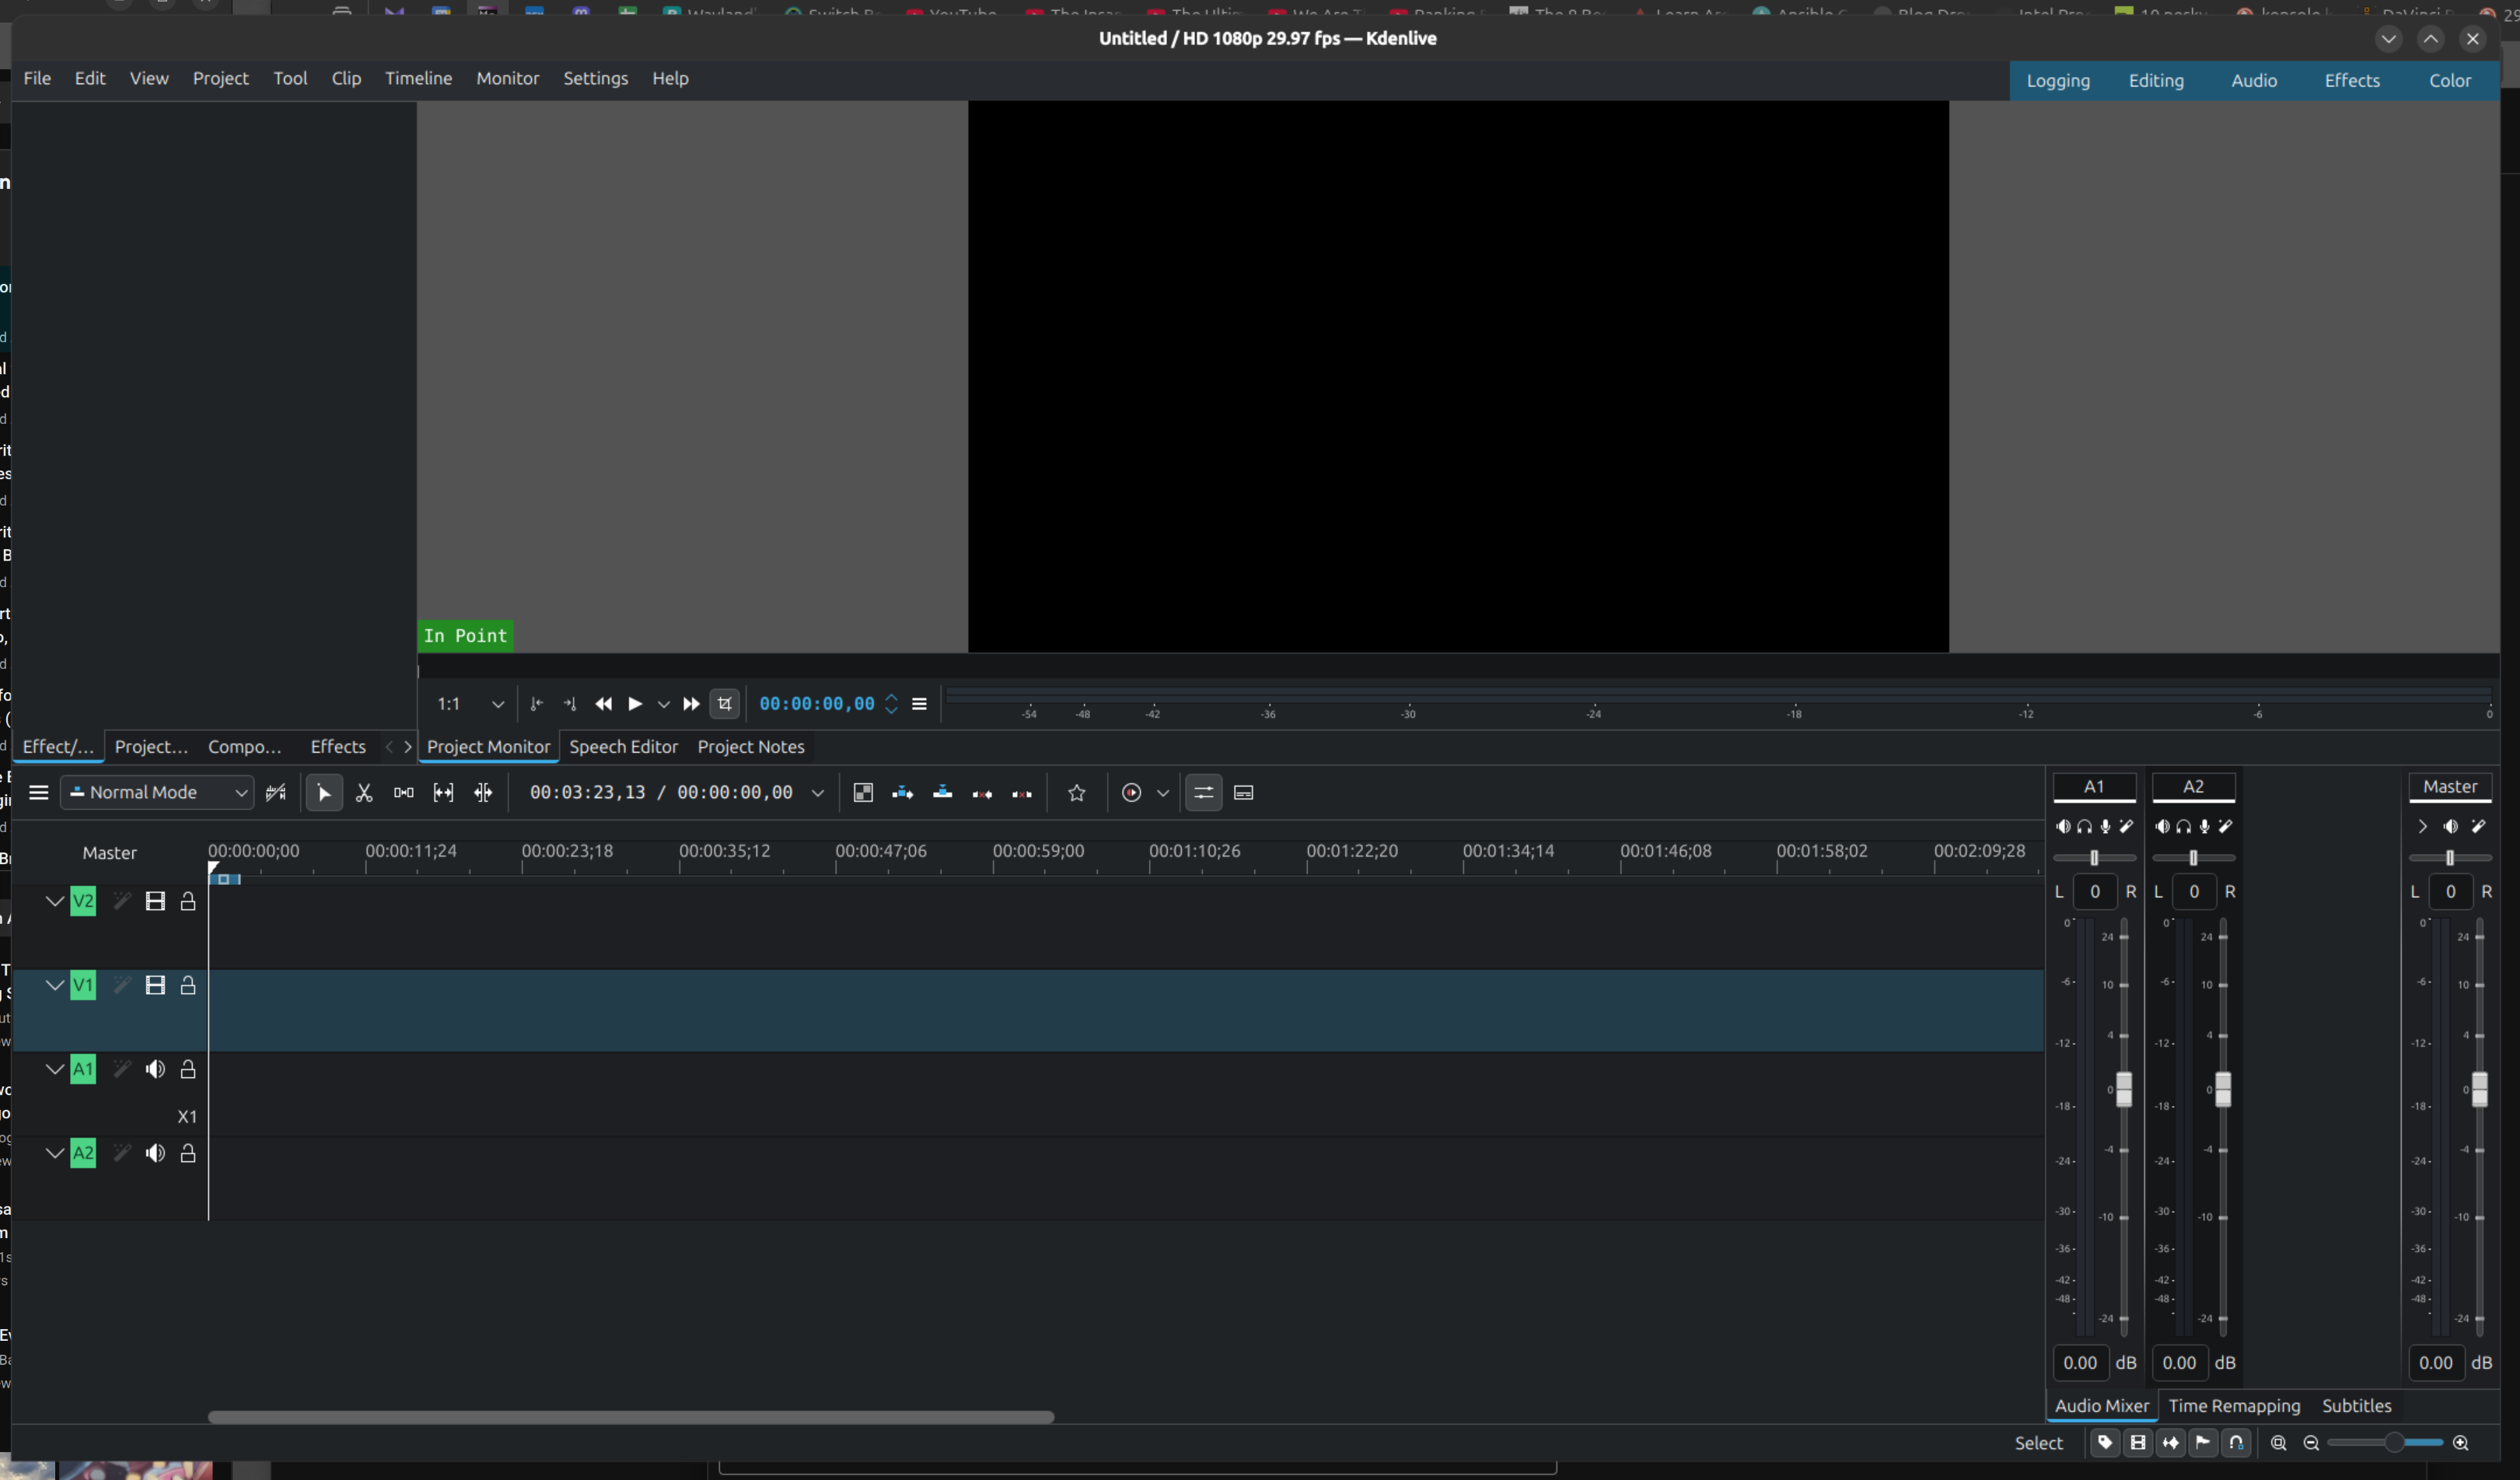Select the Spacer tool in timeline toolbar
The image size is (2520, 1480).
pos(403,793)
